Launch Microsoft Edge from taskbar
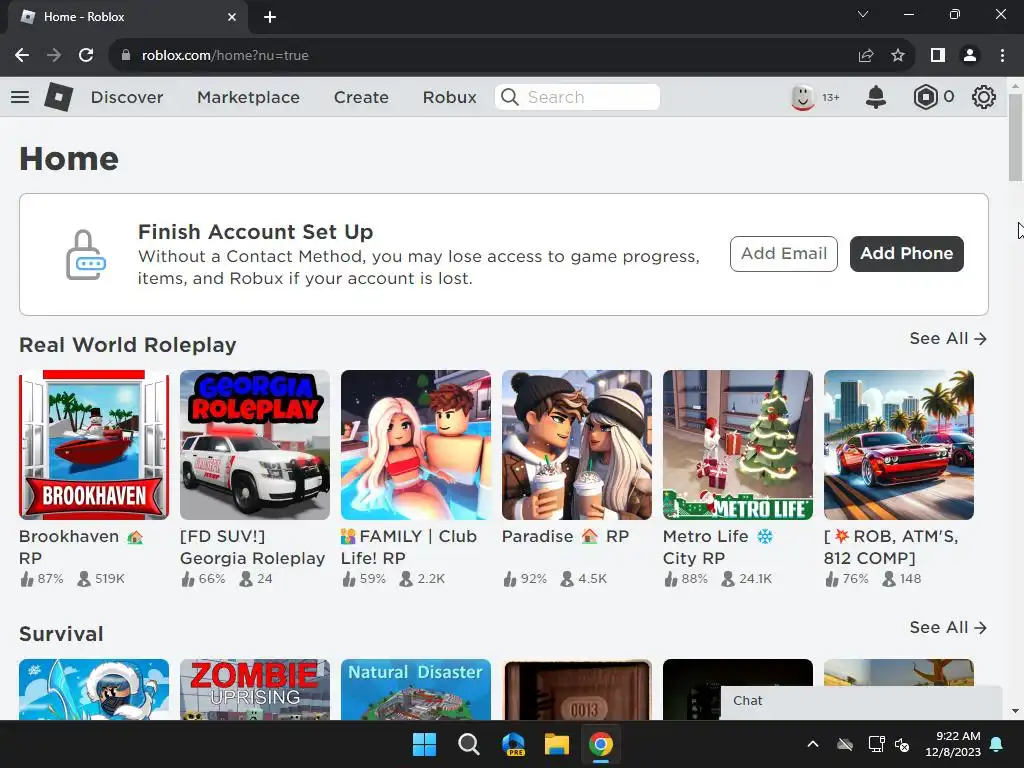1024x768 pixels. 513,744
